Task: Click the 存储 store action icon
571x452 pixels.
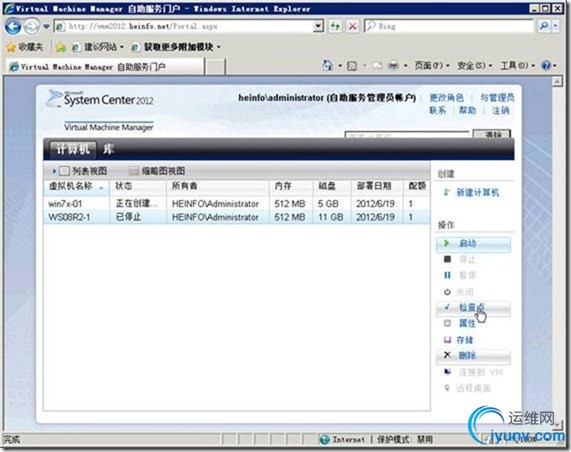Action: (448, 340)
